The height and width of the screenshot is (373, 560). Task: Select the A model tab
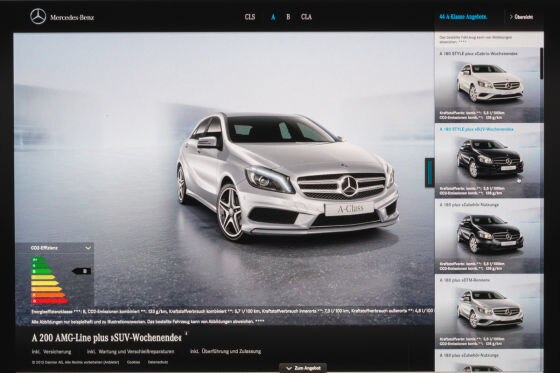pos(273,17)
